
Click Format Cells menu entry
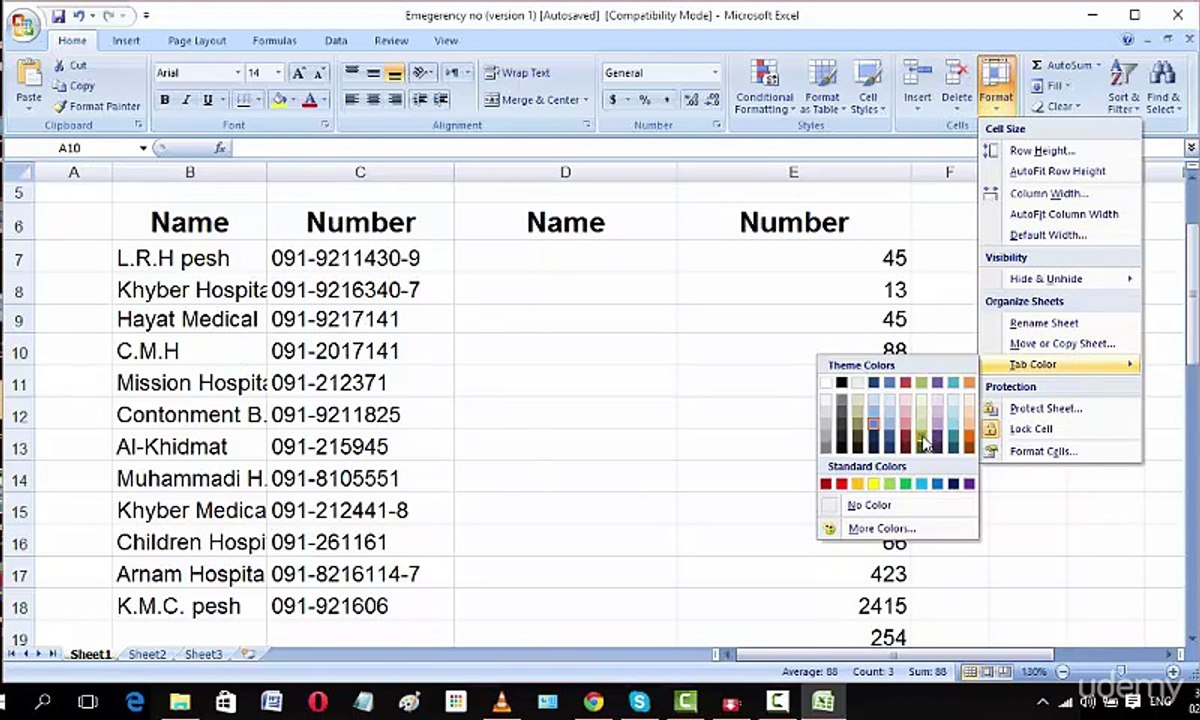[1060, 451]
